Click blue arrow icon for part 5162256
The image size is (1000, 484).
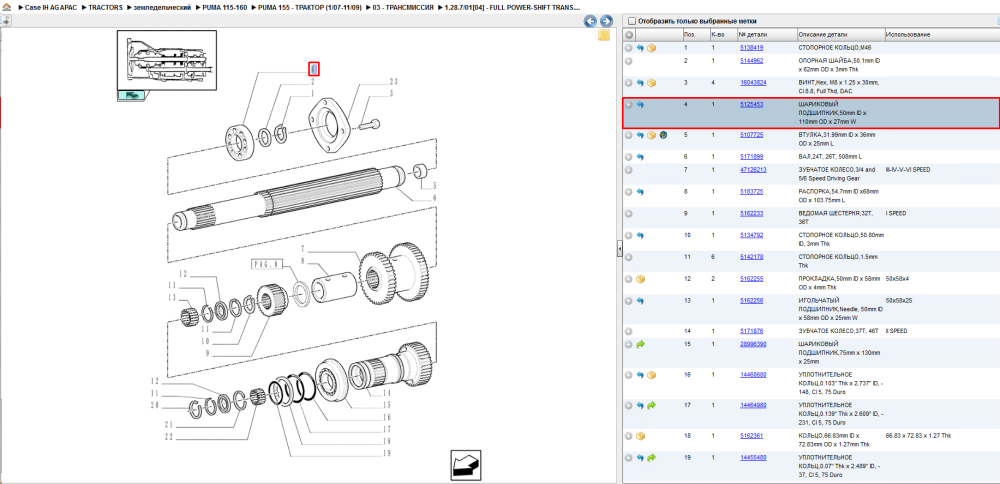point(640,300)
